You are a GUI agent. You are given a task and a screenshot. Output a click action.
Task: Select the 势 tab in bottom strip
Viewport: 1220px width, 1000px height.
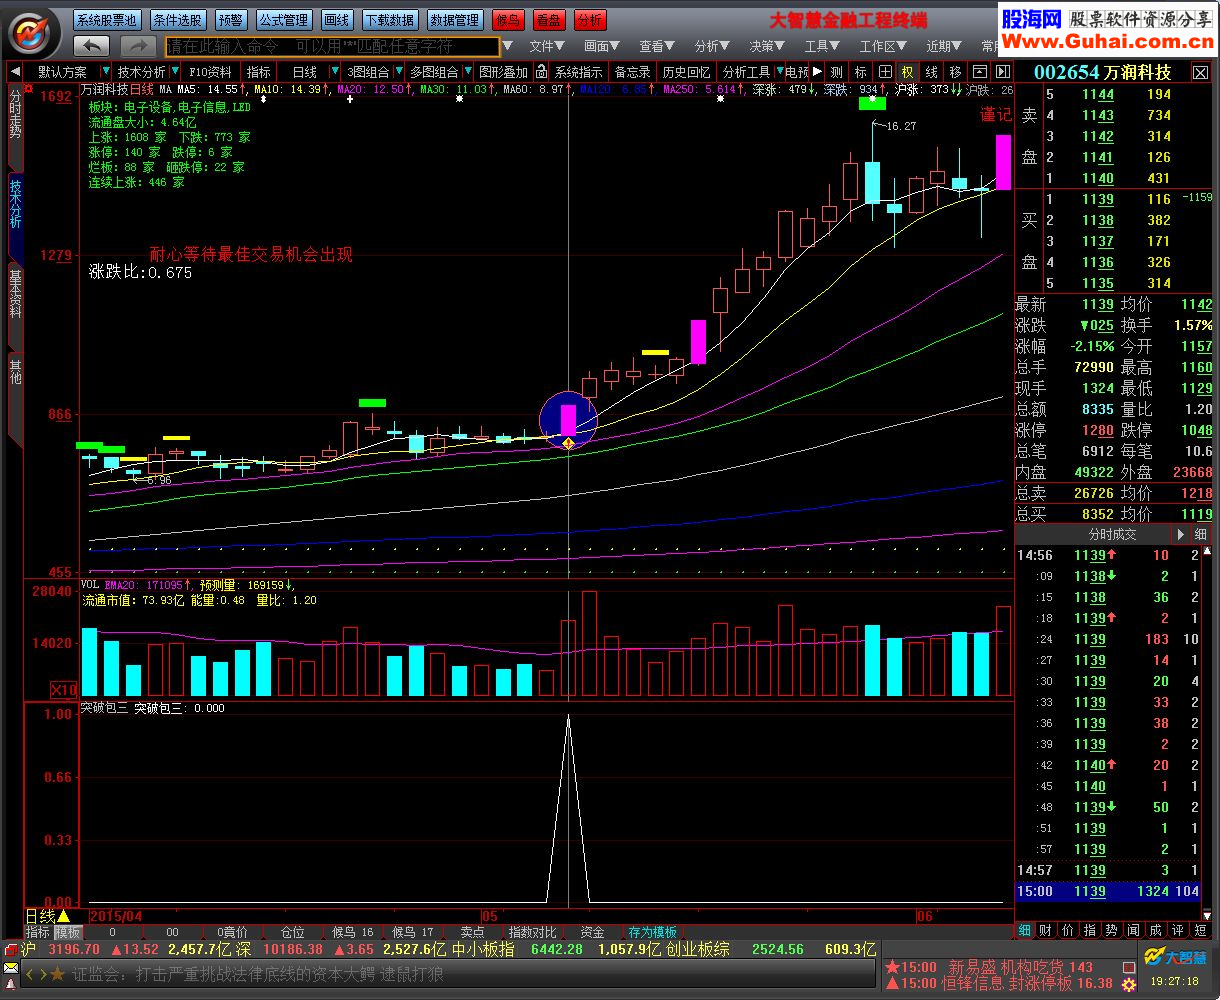[1111, 930]
